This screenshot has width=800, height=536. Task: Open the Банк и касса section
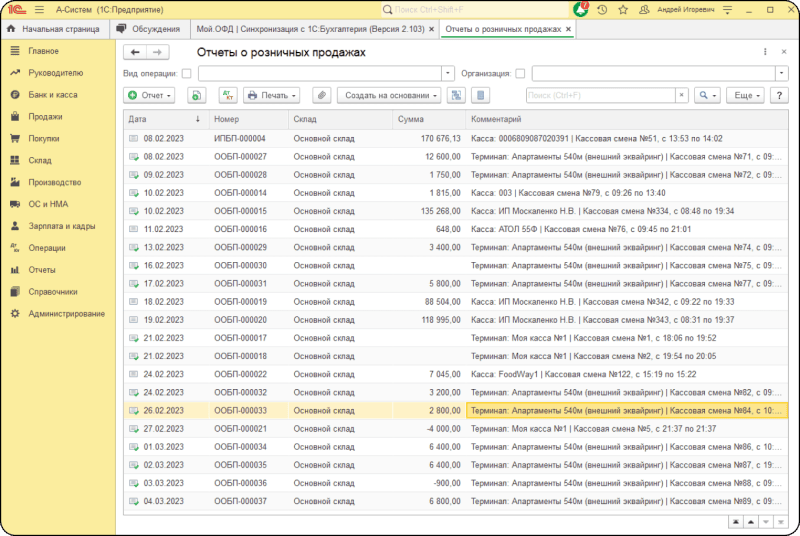(52, 94)
